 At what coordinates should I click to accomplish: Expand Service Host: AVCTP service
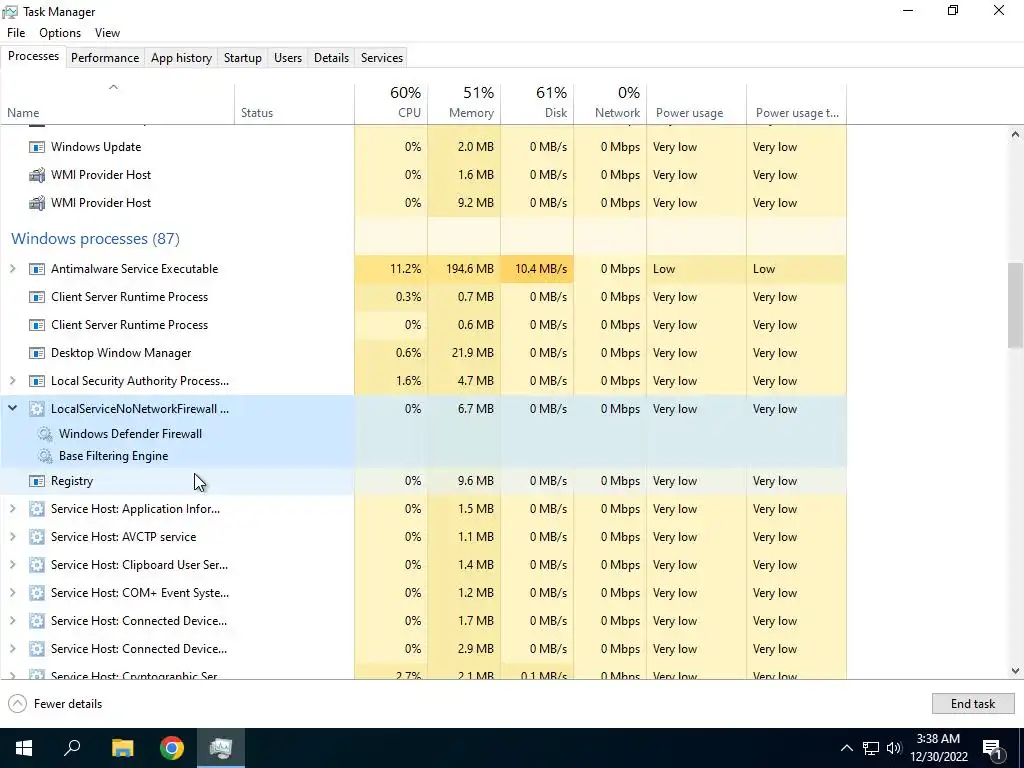click(x=12, y=537)
